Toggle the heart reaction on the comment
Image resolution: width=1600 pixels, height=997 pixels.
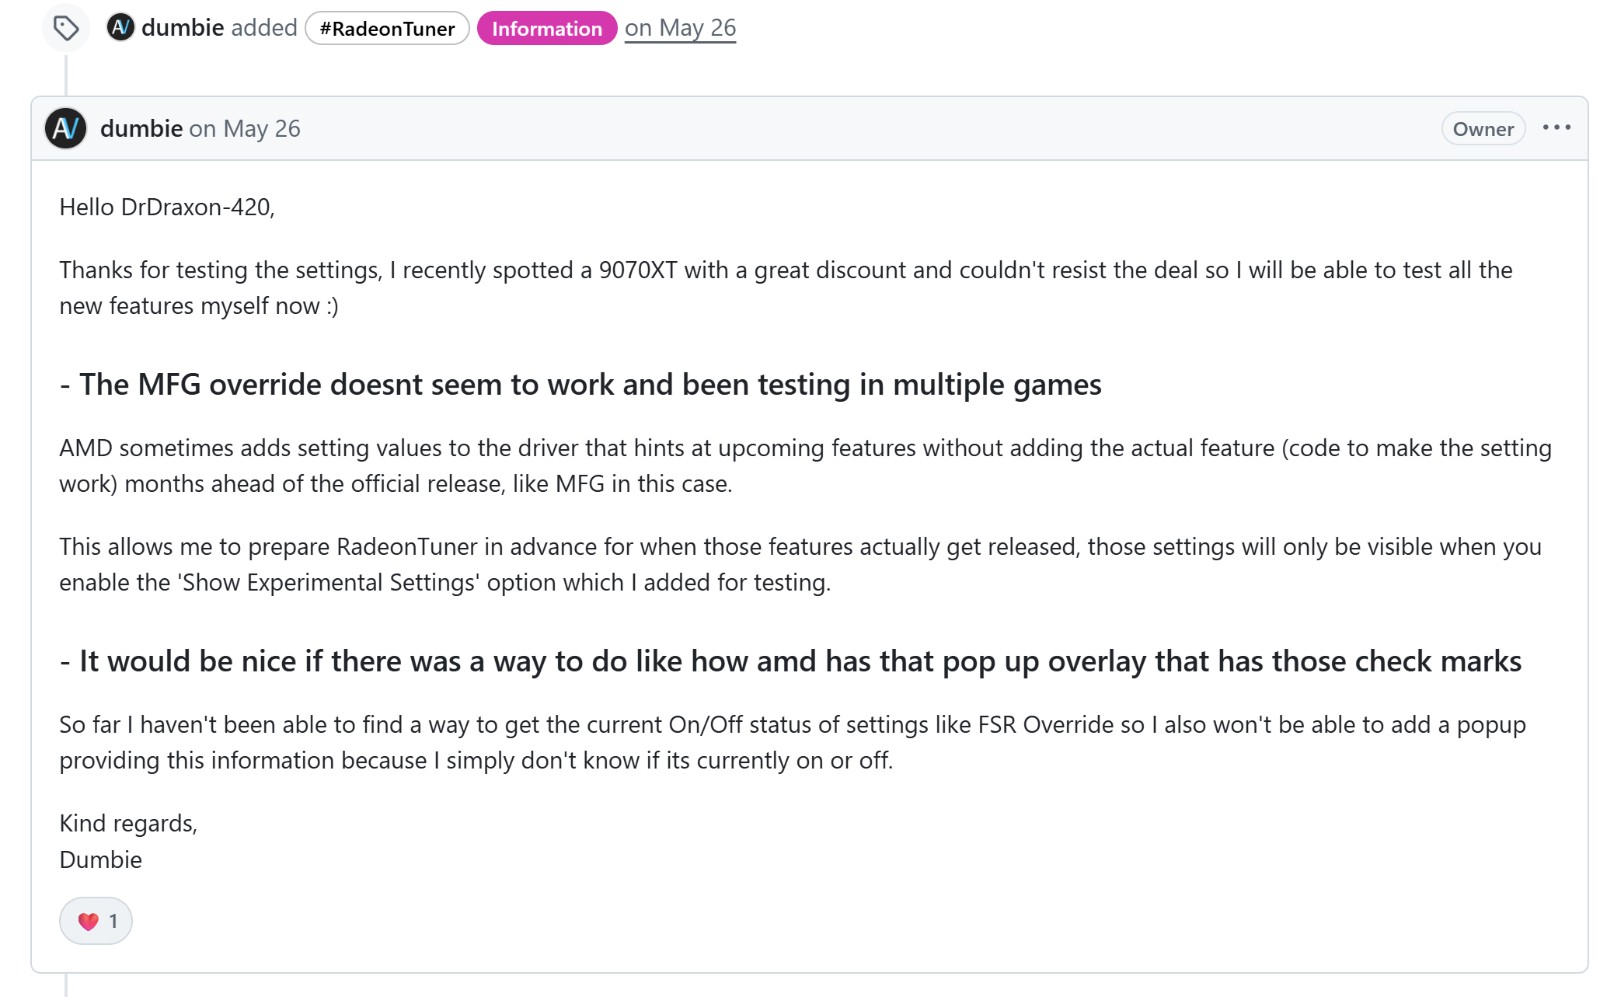pos(96,921)
